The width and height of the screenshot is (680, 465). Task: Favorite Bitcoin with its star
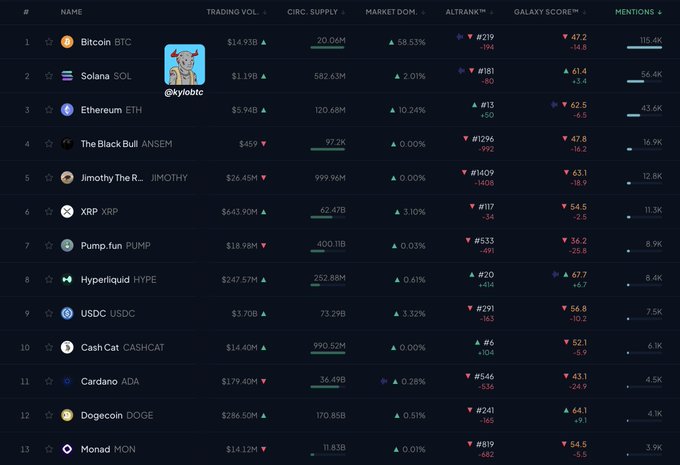coord(49,42)
